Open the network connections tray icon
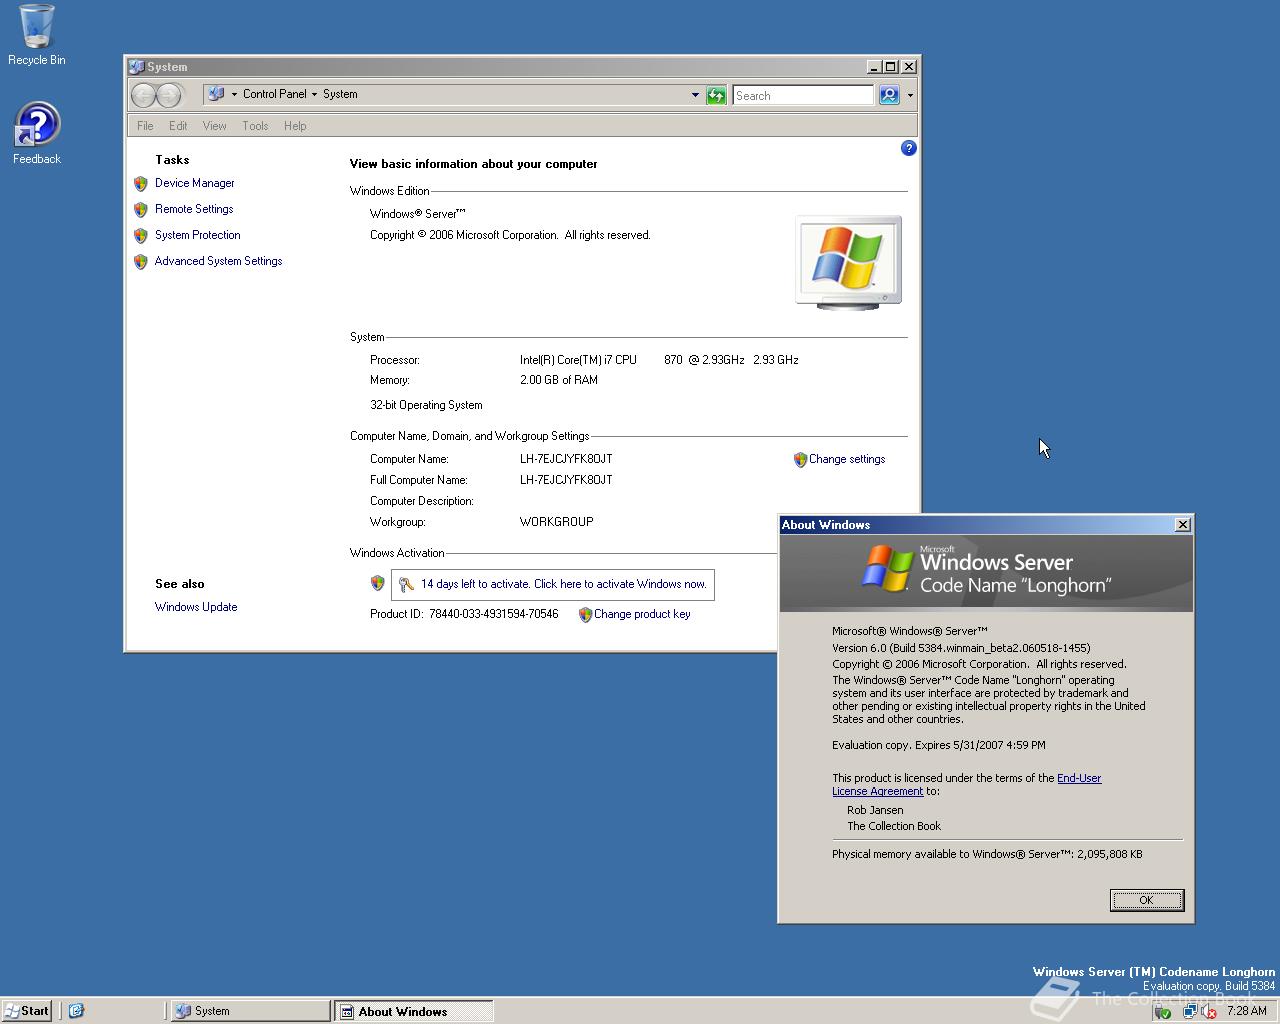Image resolution: width=1280 pixels, height=1024 pixels. 1189,1011
